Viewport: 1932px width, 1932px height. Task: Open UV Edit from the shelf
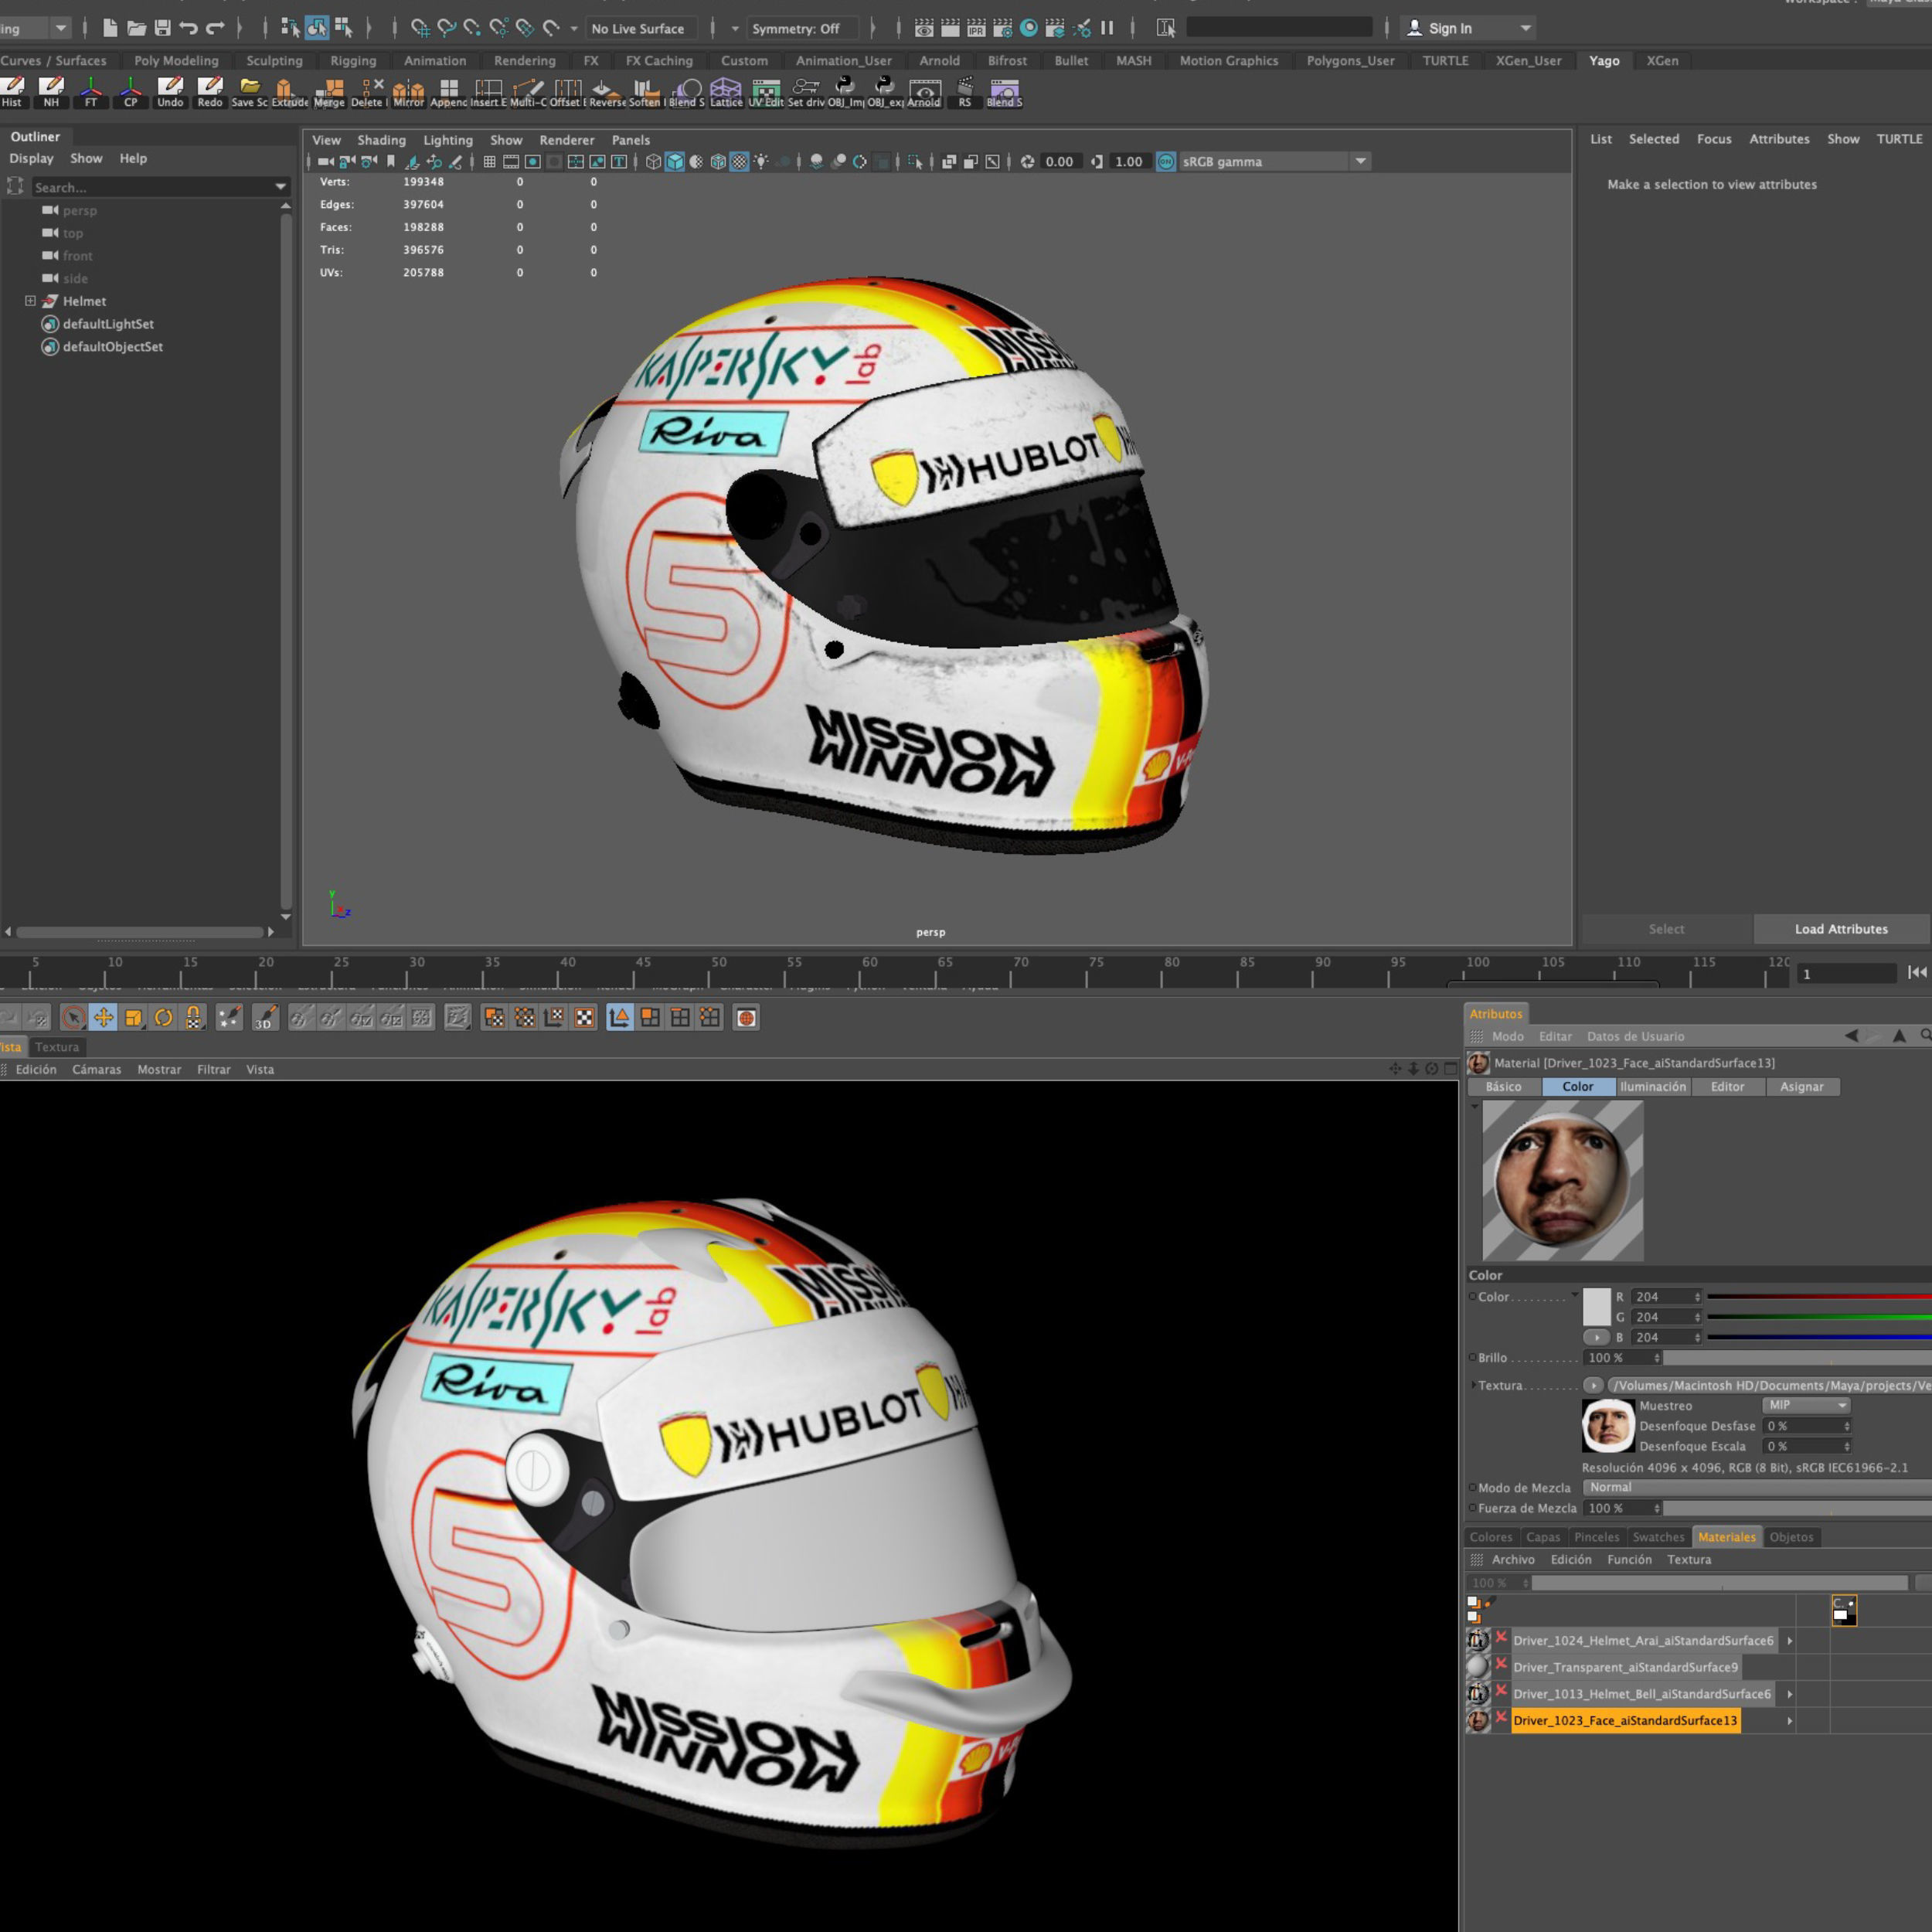(x=766, y=92)
